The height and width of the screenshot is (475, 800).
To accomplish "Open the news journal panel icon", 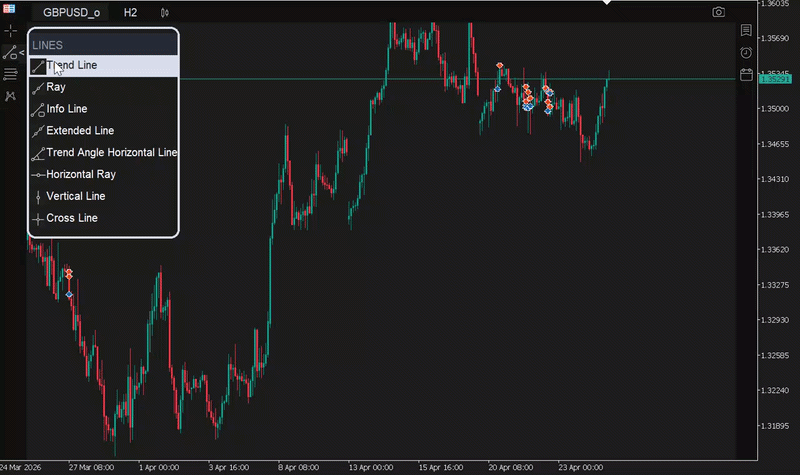I will (746, 31).
